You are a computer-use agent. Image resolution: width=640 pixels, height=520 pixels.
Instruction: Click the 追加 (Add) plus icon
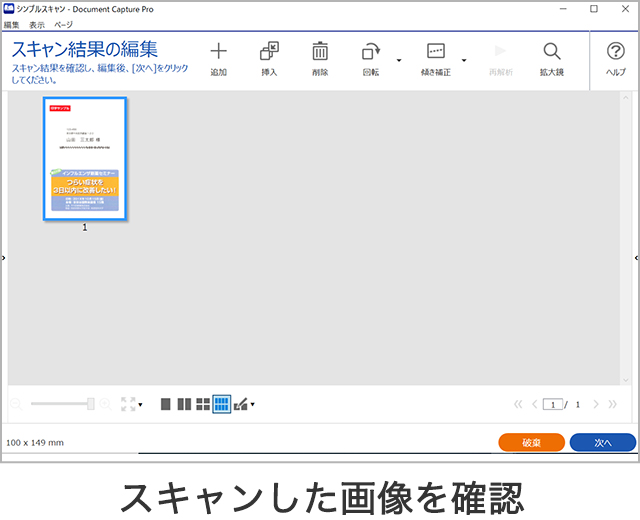click(x=218, y=53)
